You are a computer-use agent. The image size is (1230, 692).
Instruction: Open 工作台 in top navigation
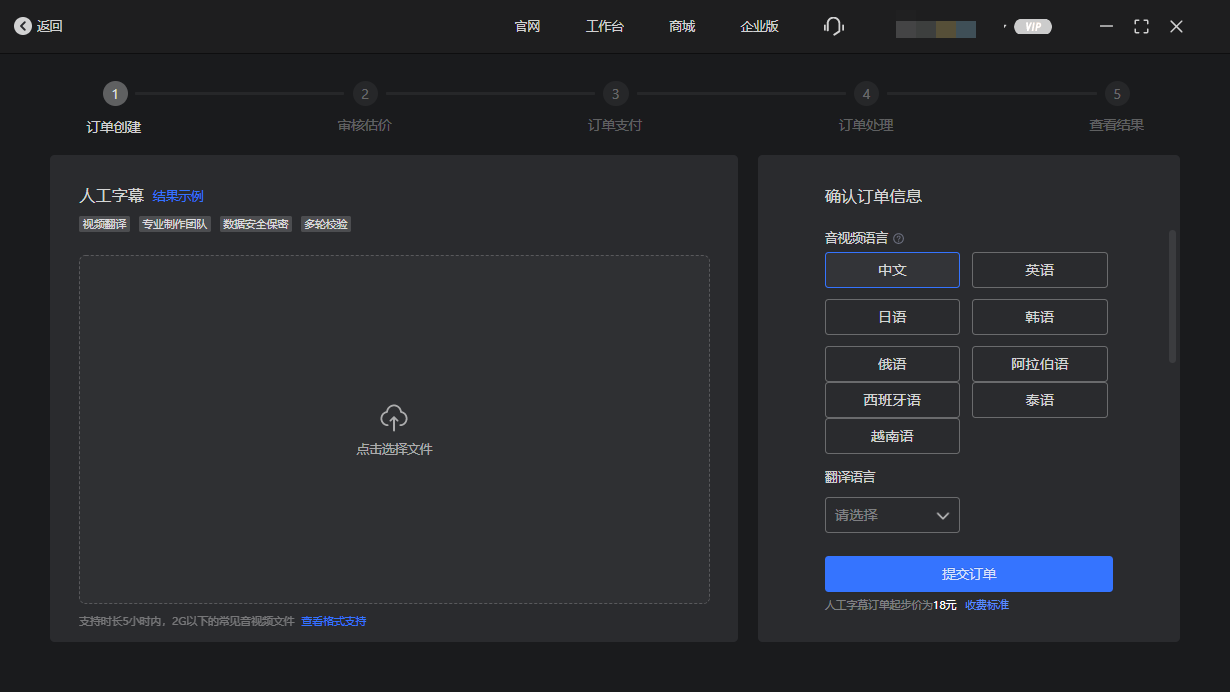click(604, 27)
